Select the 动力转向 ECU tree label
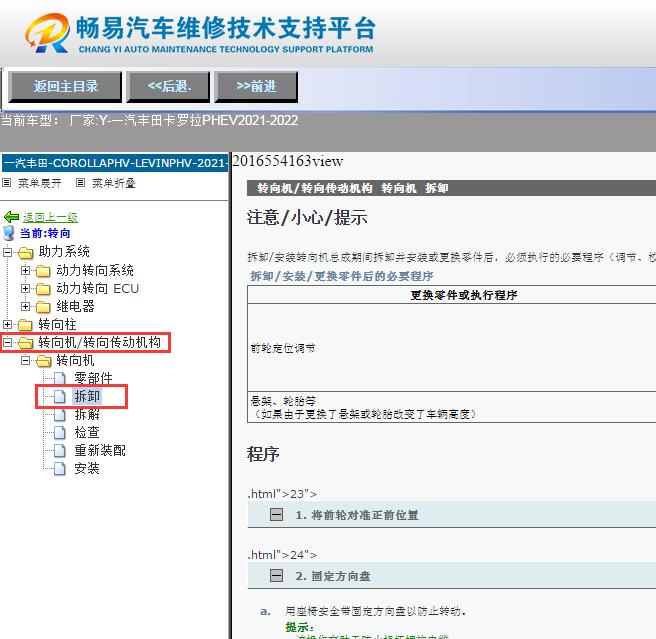This screenshot has width=656, height=639. point(97,288)
